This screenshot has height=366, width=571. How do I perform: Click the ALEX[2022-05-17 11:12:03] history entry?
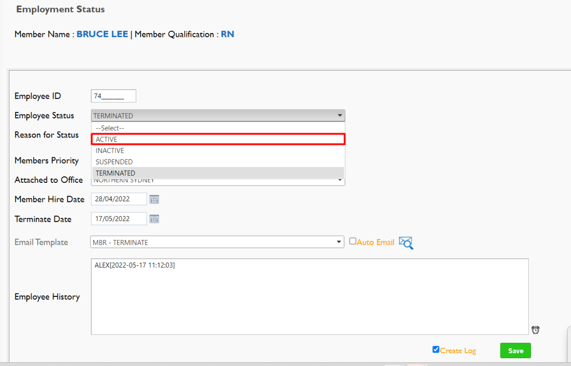pyautogui.click(x=135, y=265)
